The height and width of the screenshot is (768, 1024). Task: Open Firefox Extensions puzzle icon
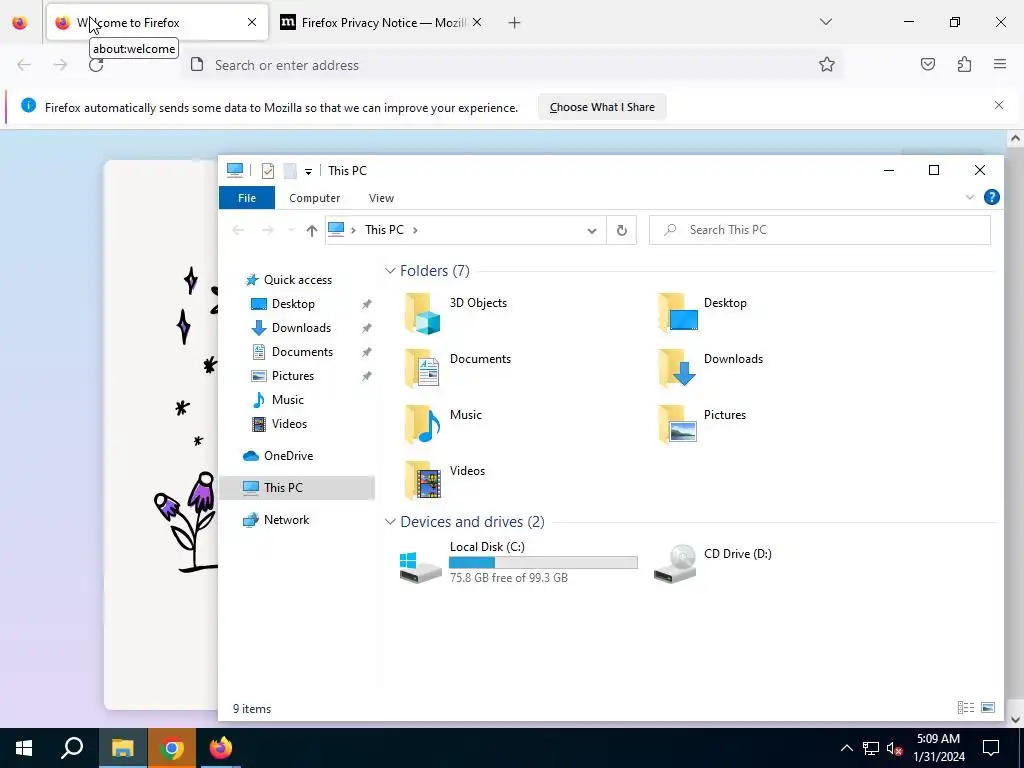point(964,64)
